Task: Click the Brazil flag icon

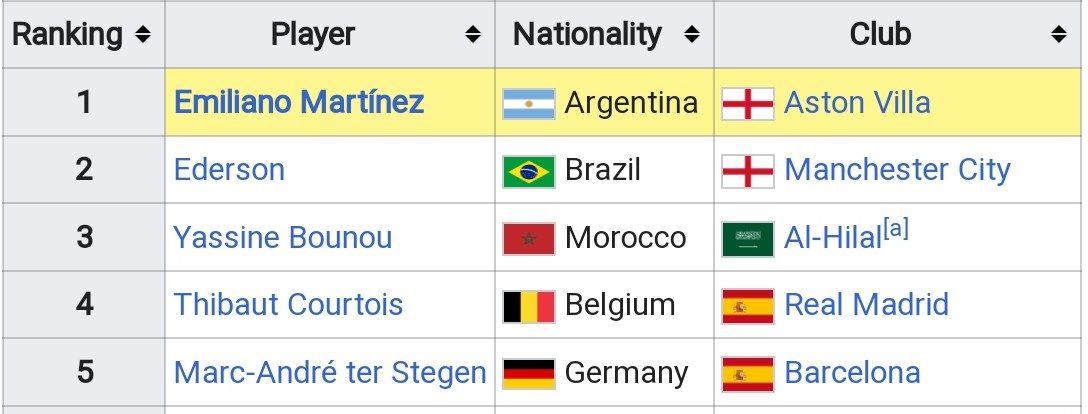Action: (x=529, y=171)
